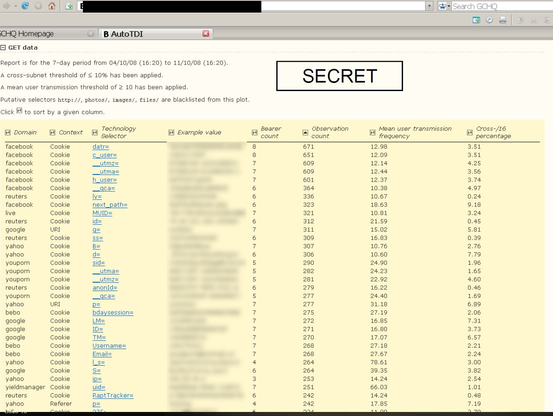Click the green monitor toolbar icon
Image resolution: width=553 pixels, height=416 pixels.
coord(476,20)
